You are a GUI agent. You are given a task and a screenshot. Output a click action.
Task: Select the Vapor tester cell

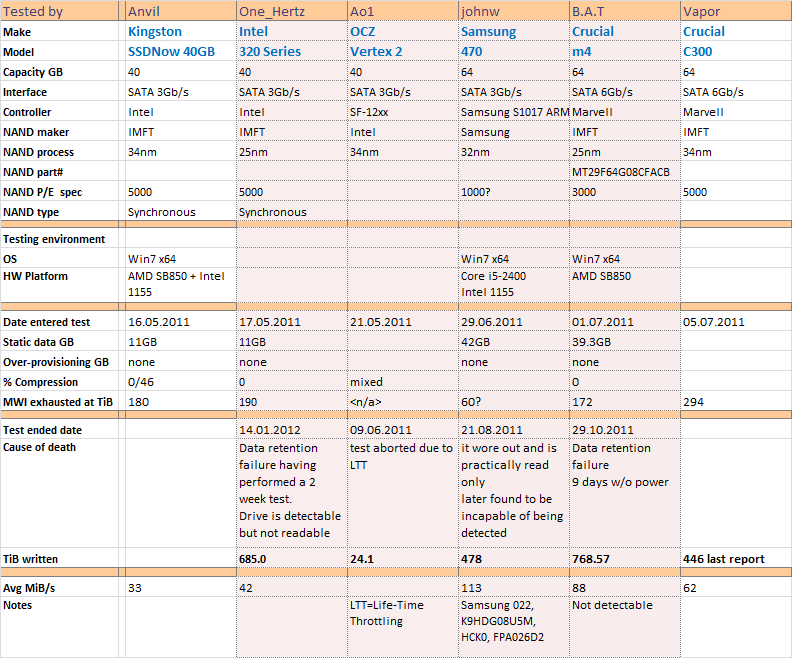(x=736, y=11)
